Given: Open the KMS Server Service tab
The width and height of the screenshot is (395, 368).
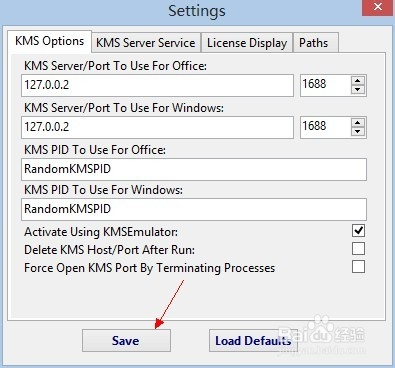Looking at the screenshot, I should pyautogui.click(x=146, y=43).
